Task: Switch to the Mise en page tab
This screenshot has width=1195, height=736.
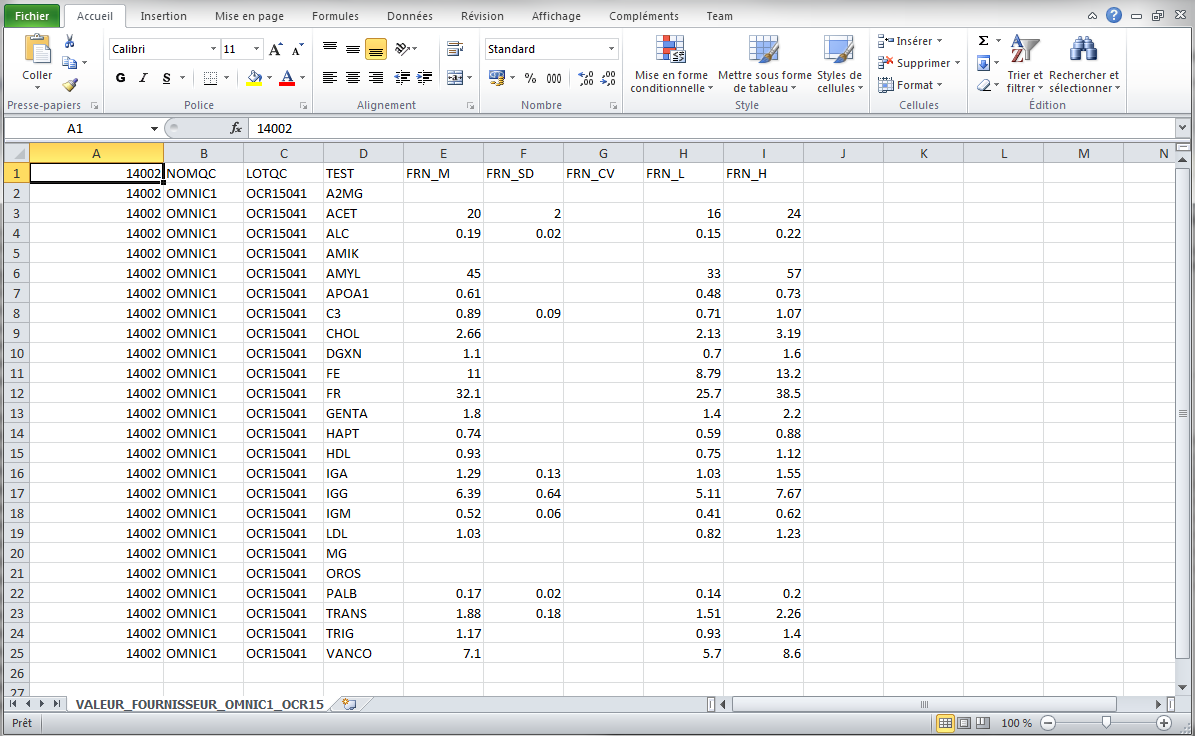Action: [249, 16]
